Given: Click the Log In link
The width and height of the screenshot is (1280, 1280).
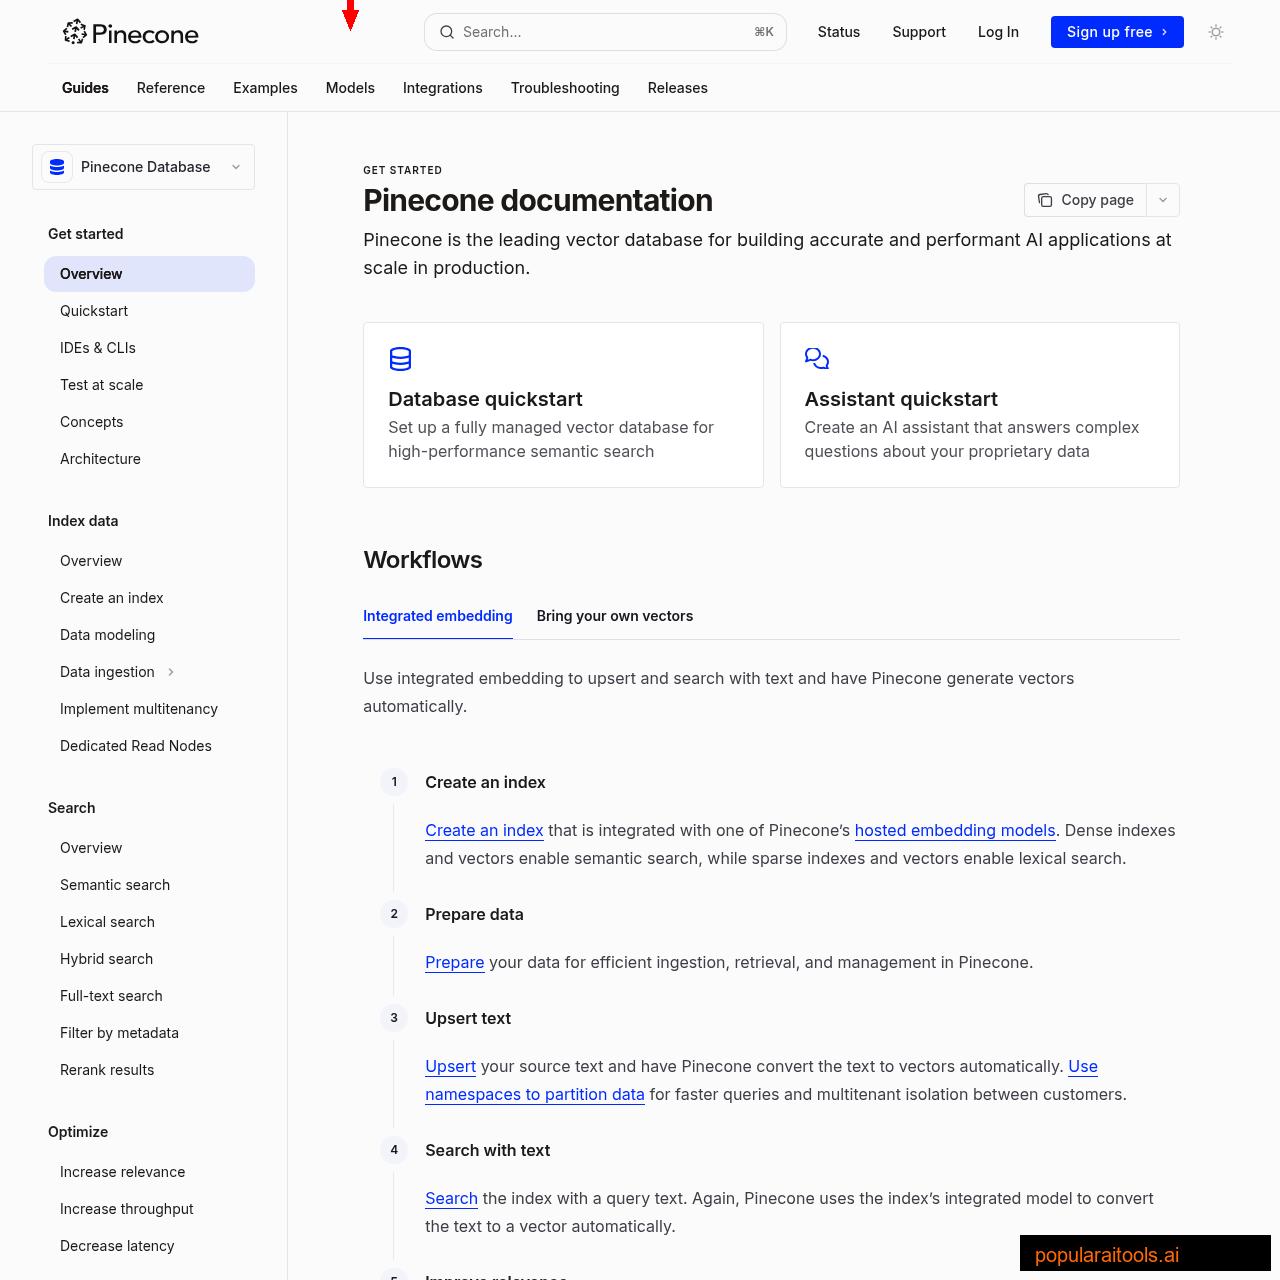Looking at the screenshot, I should click(x=998, y=32).
